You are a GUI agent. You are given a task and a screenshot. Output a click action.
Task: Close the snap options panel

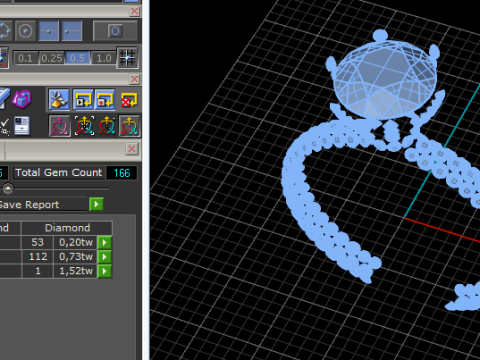(x=134, y=79)
